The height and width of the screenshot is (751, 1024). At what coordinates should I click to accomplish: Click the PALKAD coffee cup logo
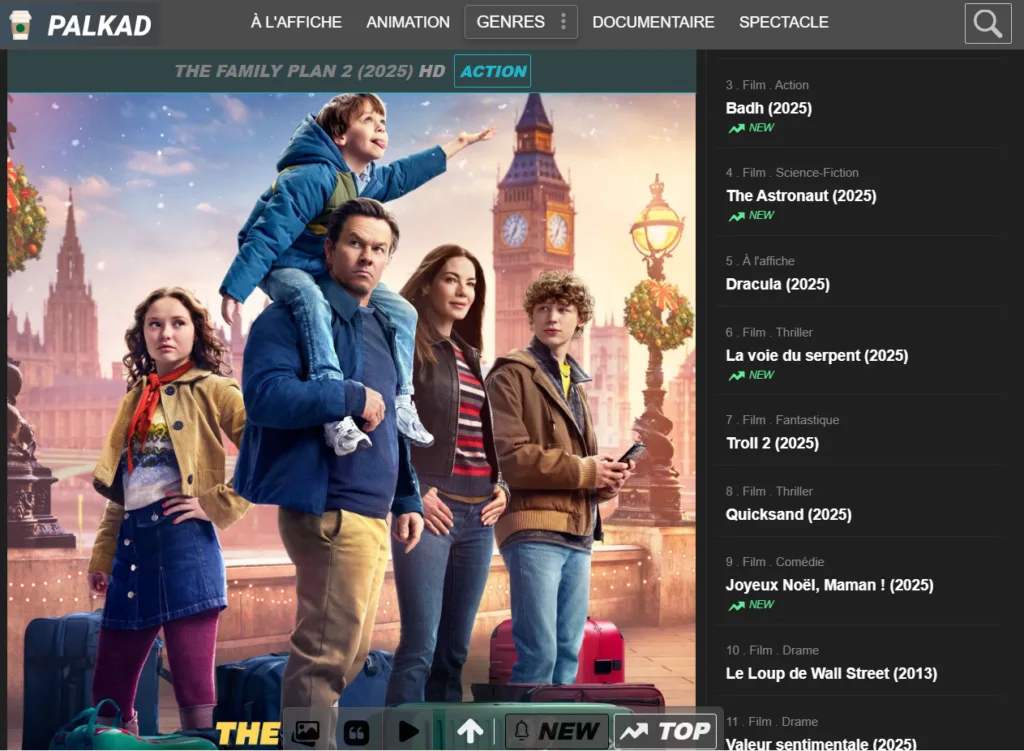[x=20, y=25]
